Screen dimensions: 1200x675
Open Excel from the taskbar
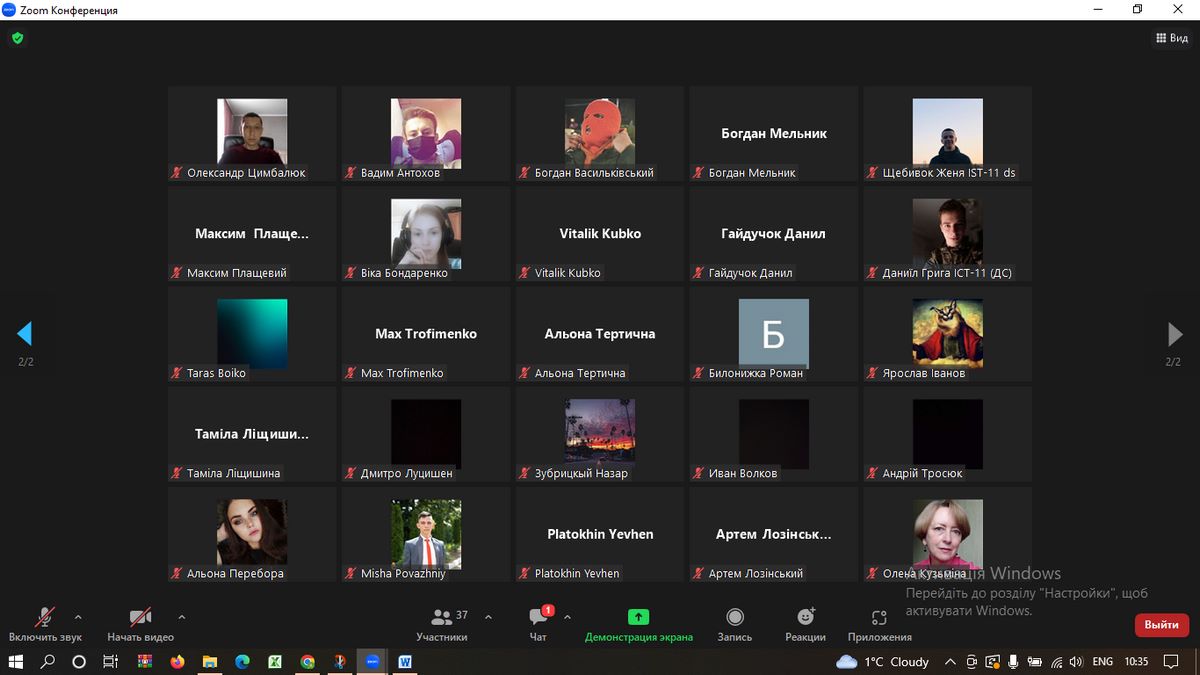274,662
